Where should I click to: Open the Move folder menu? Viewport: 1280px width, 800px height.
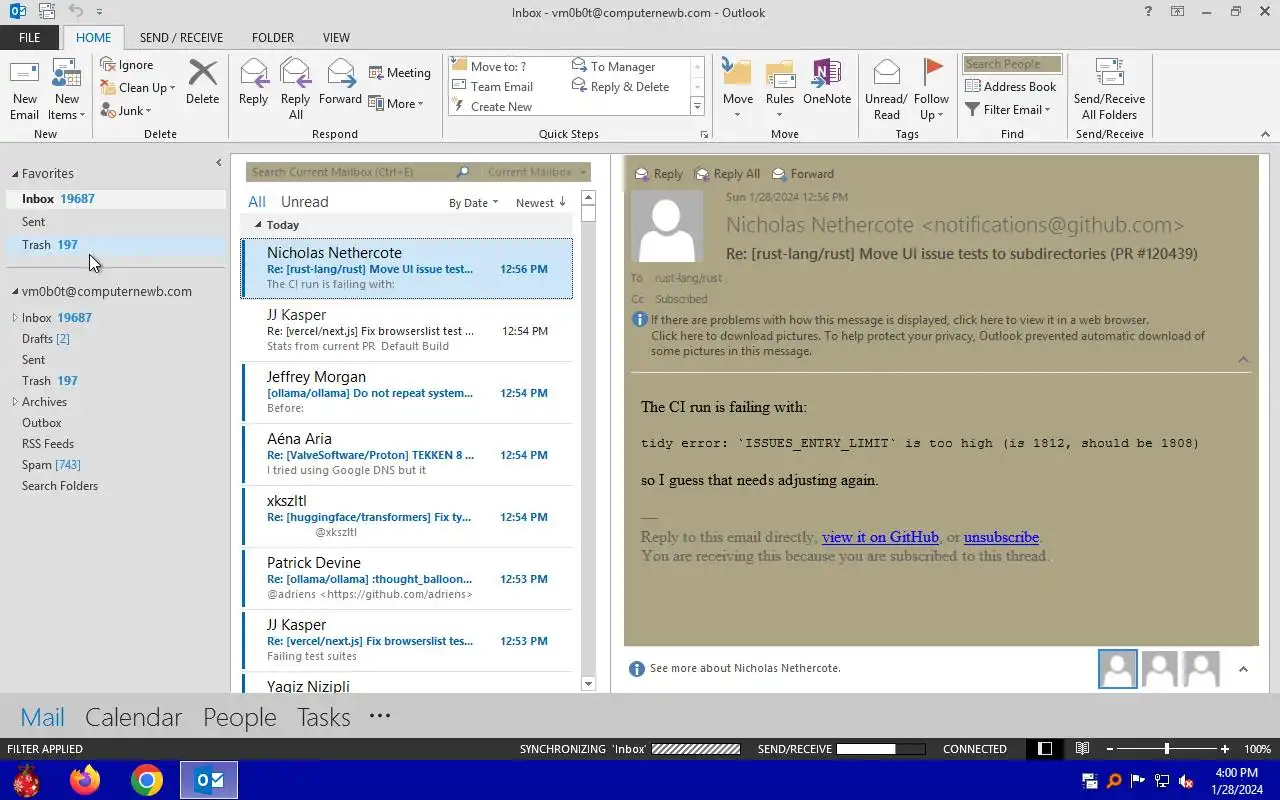pyautogui.click(x=738, y=90)
